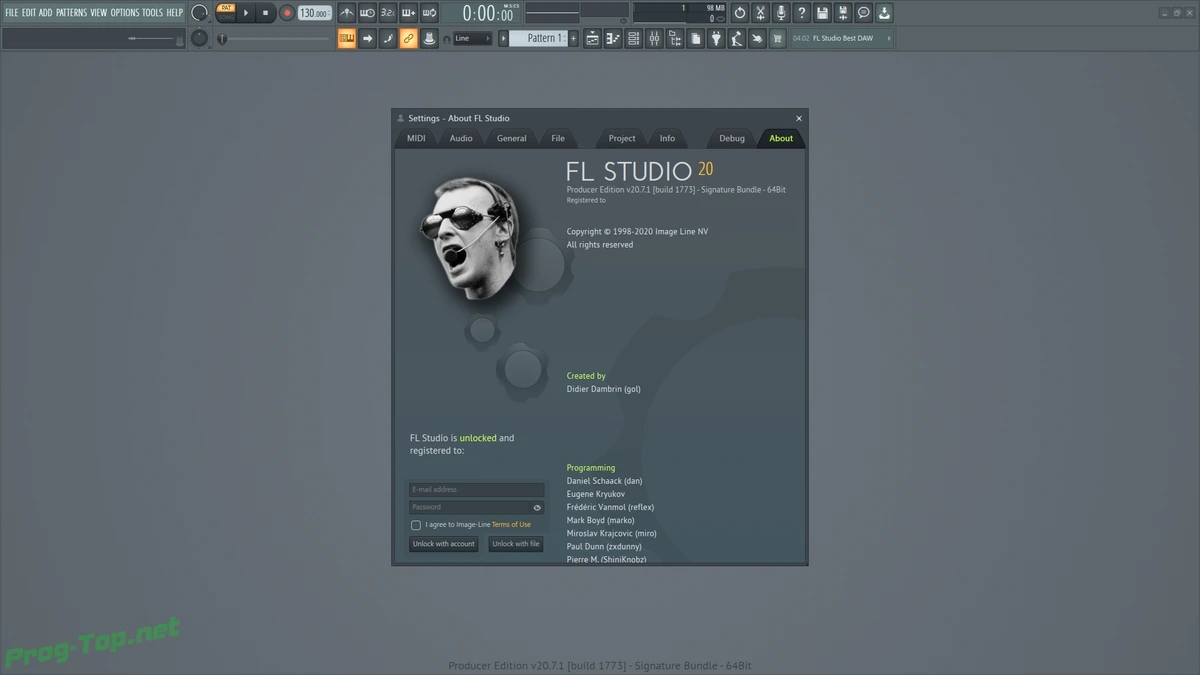The width and height of the screenshot is (1200, 675).
Task: Click the 0:00:00 time display
Action: click(481, 13)
